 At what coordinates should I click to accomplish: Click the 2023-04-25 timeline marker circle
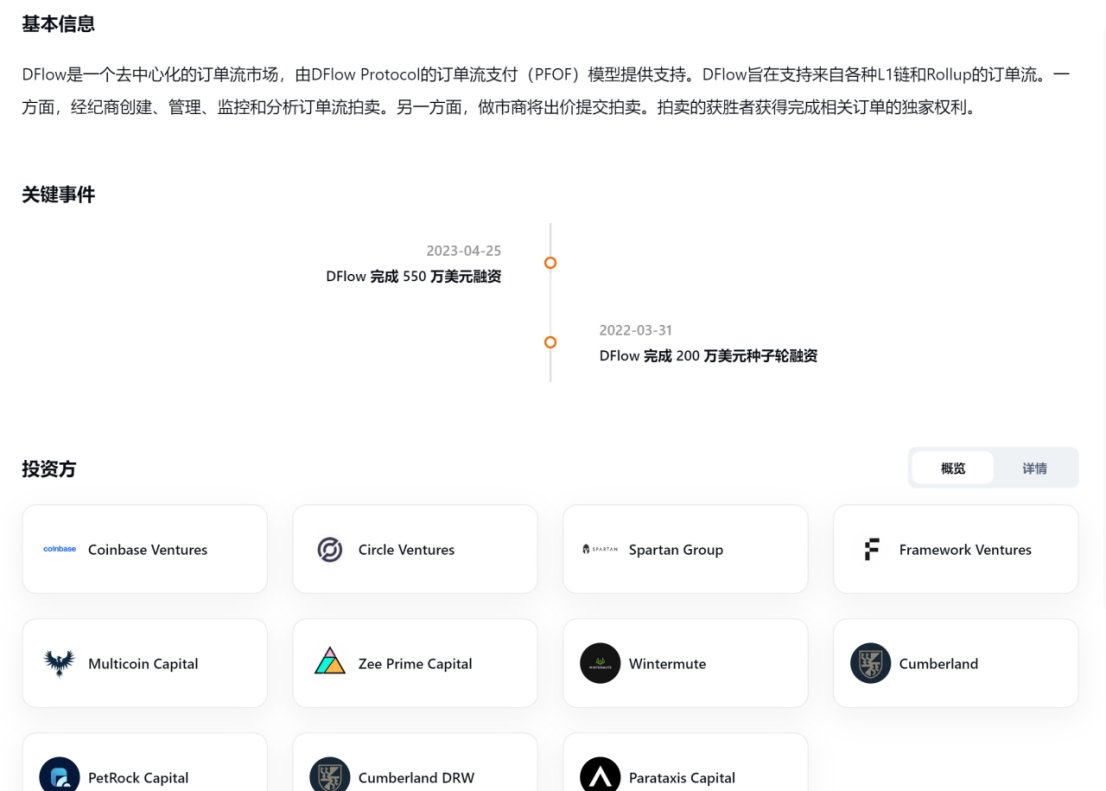(550, 262)
